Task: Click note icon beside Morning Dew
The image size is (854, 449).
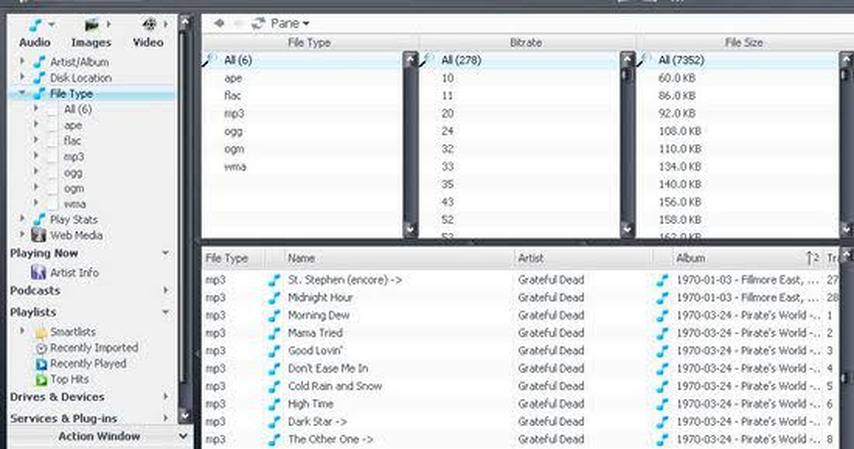Action: (x=274, y=315)
